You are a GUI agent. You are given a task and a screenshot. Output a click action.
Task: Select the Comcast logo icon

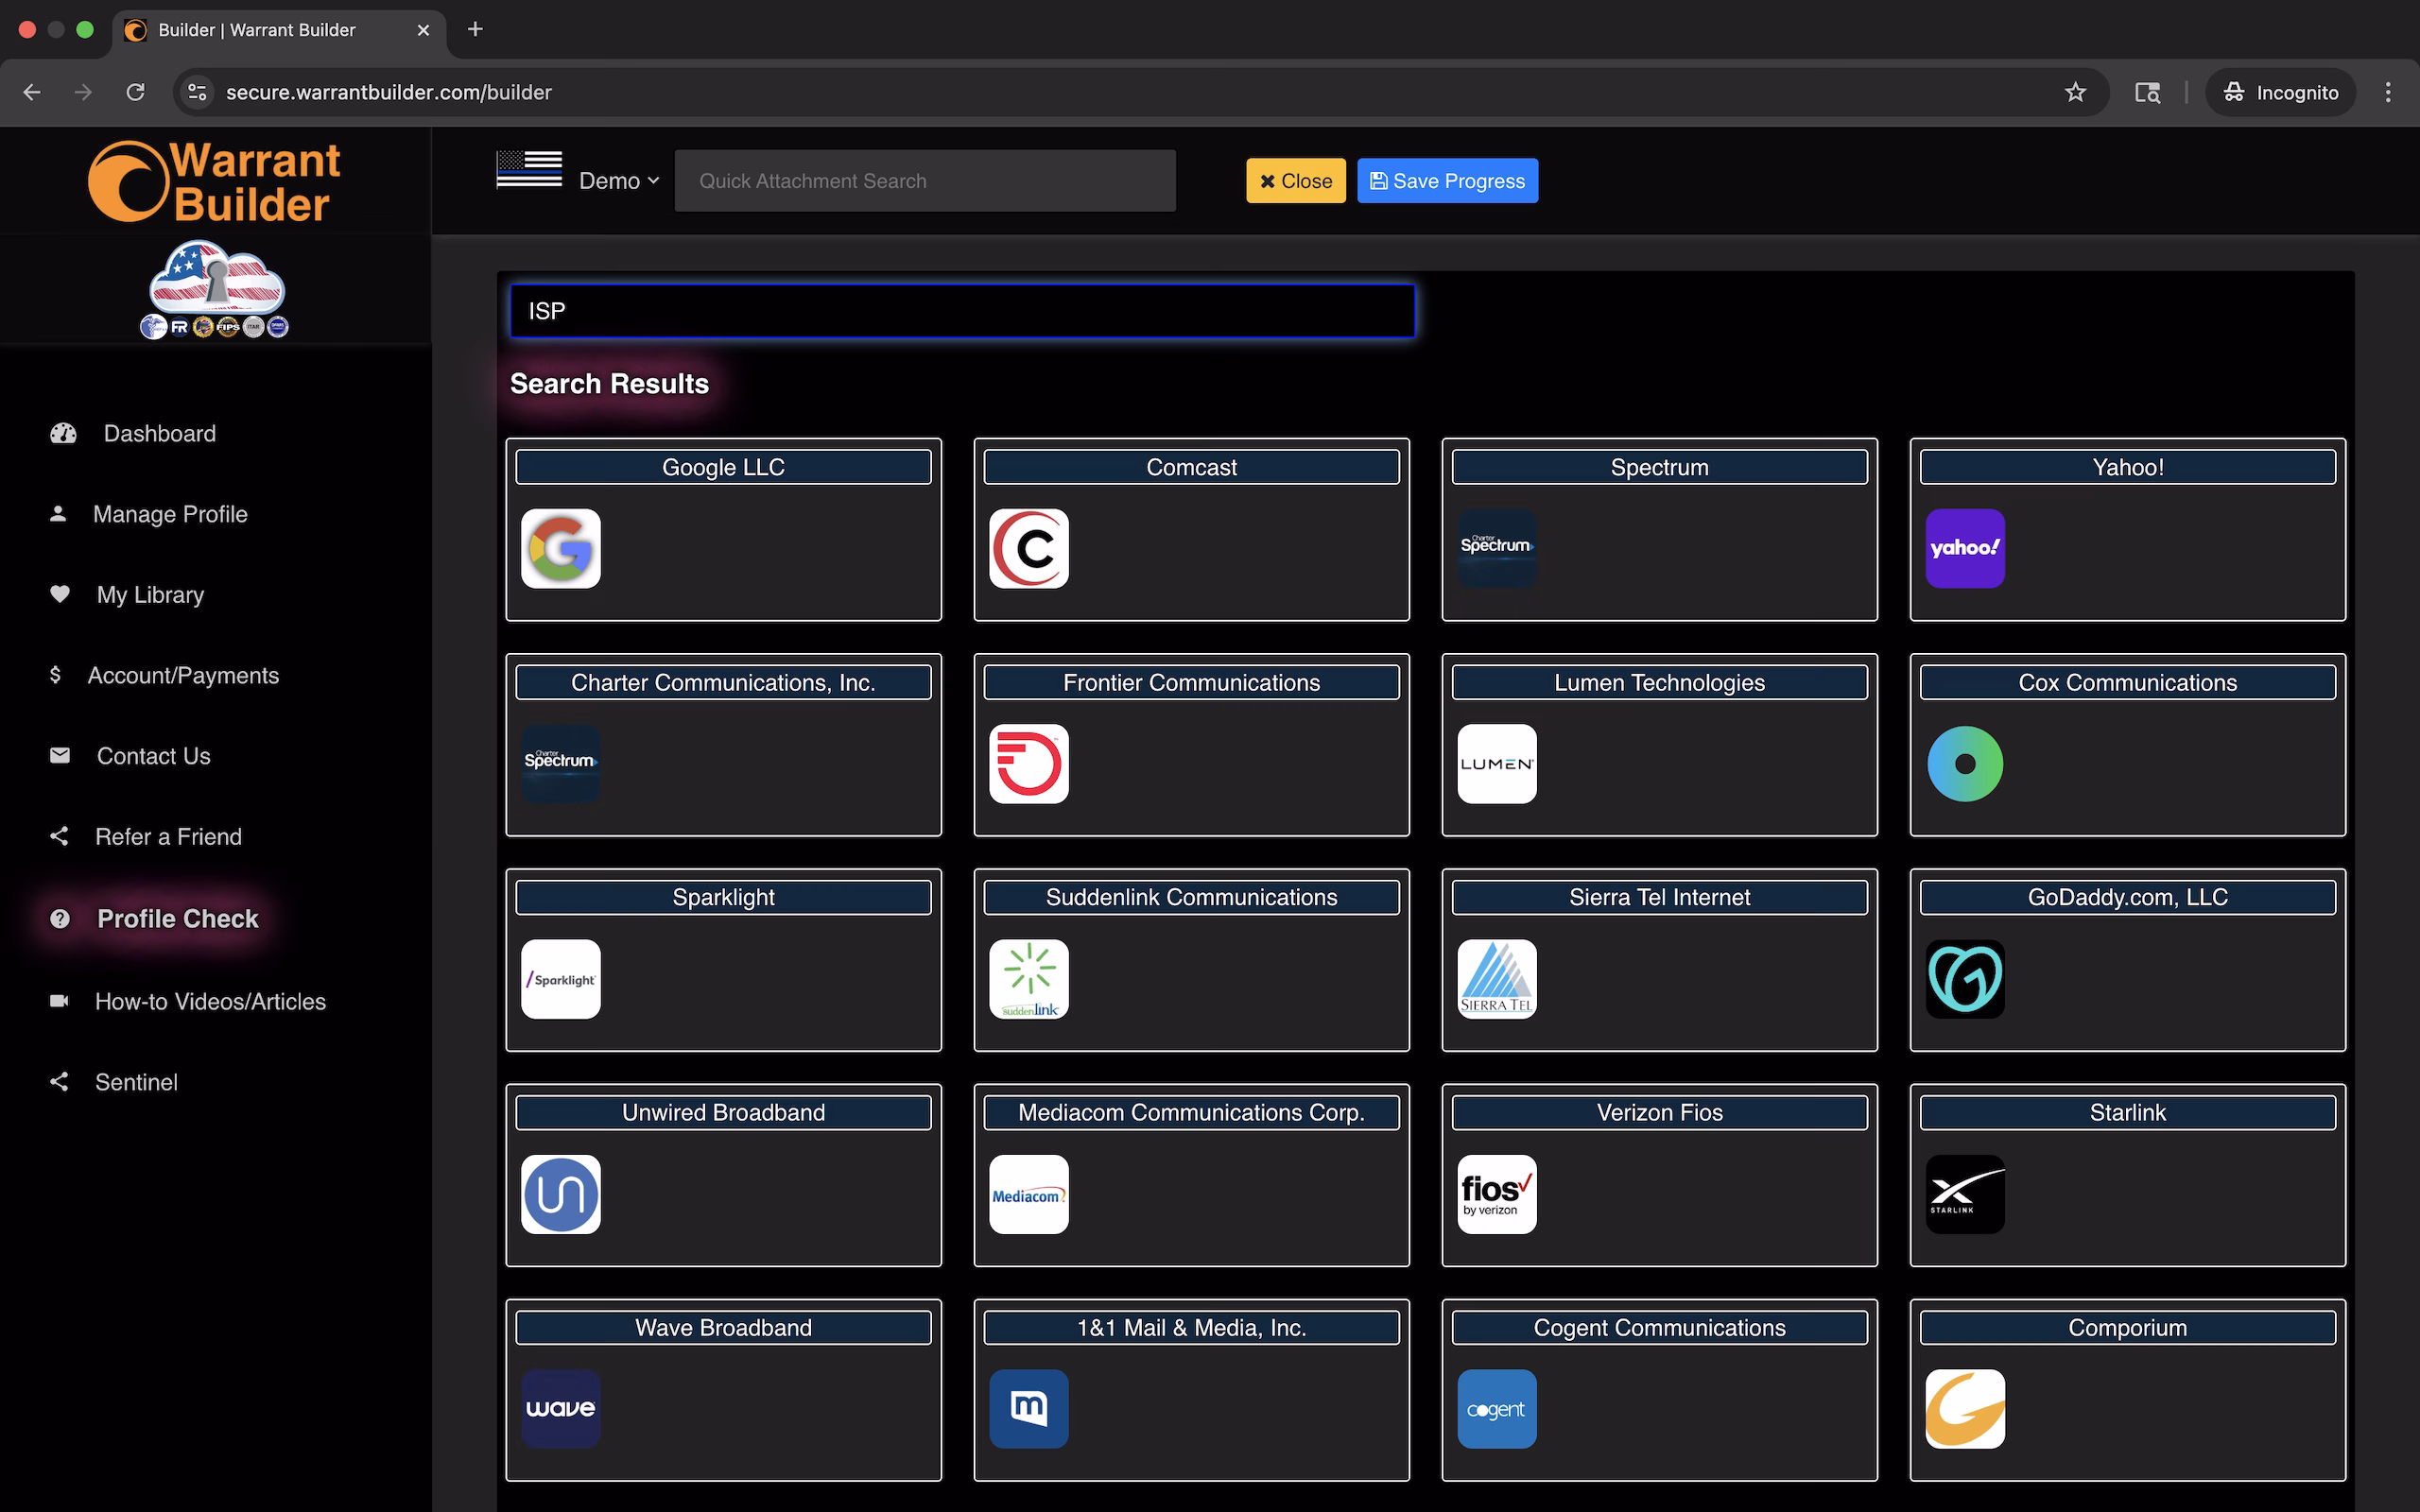tap(1028, 548)
